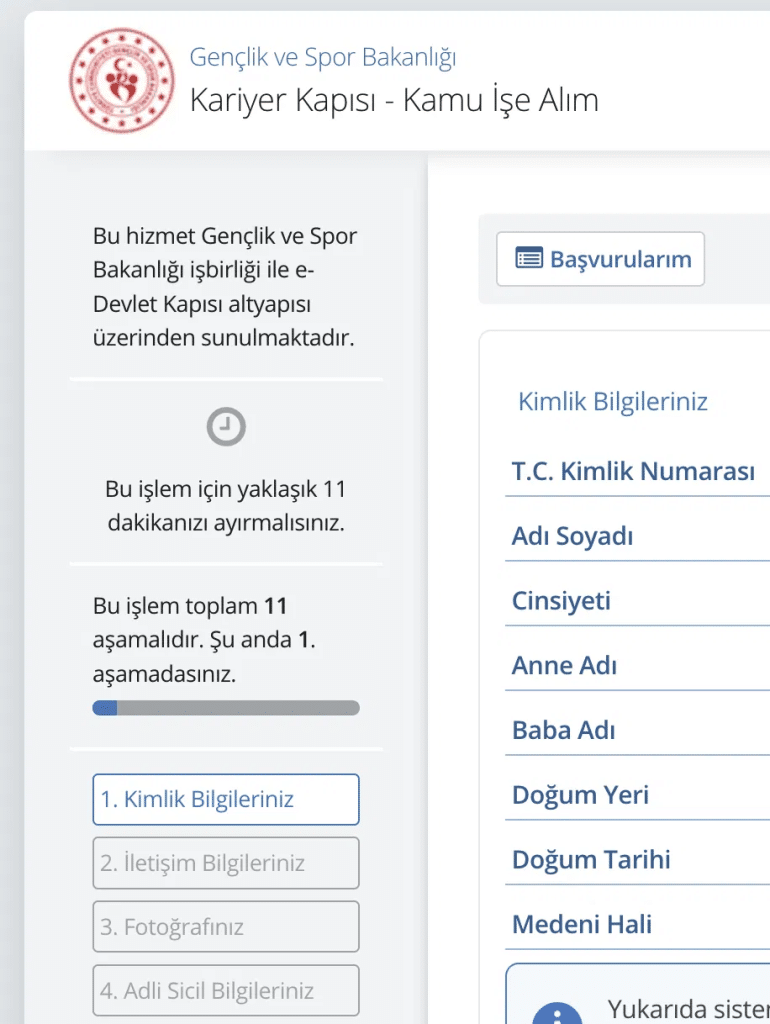Click the Kimlik Bilgileriniz section heading
770x1024 pixels.
click(x=613, y=402)
